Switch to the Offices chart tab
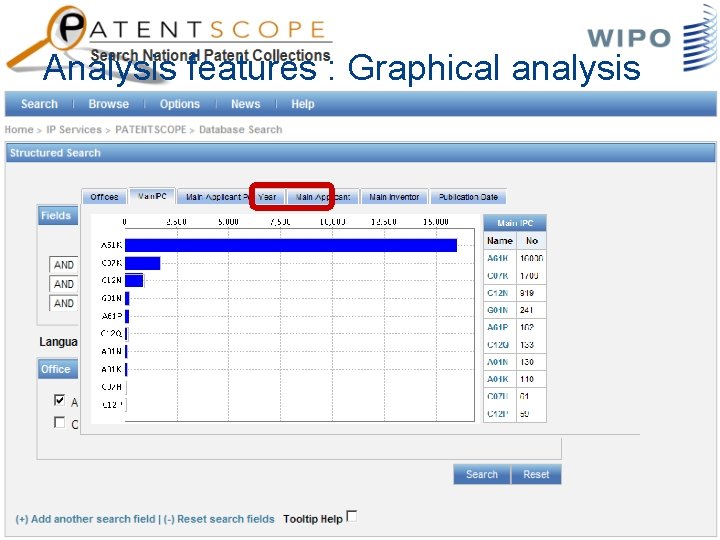720x540 pixels. coord(104,197)
